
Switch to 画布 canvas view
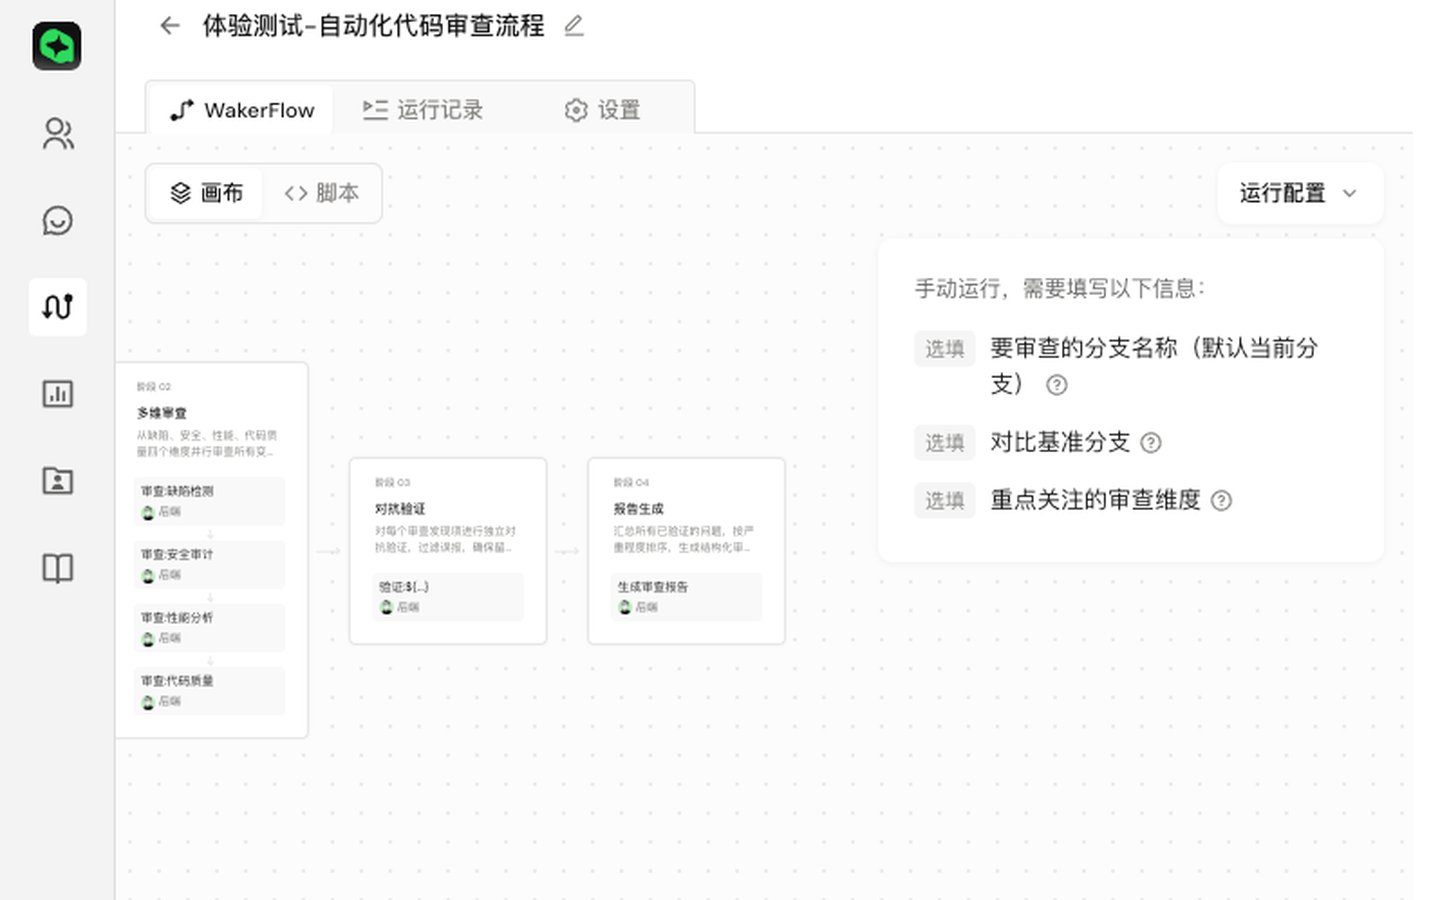206,193
